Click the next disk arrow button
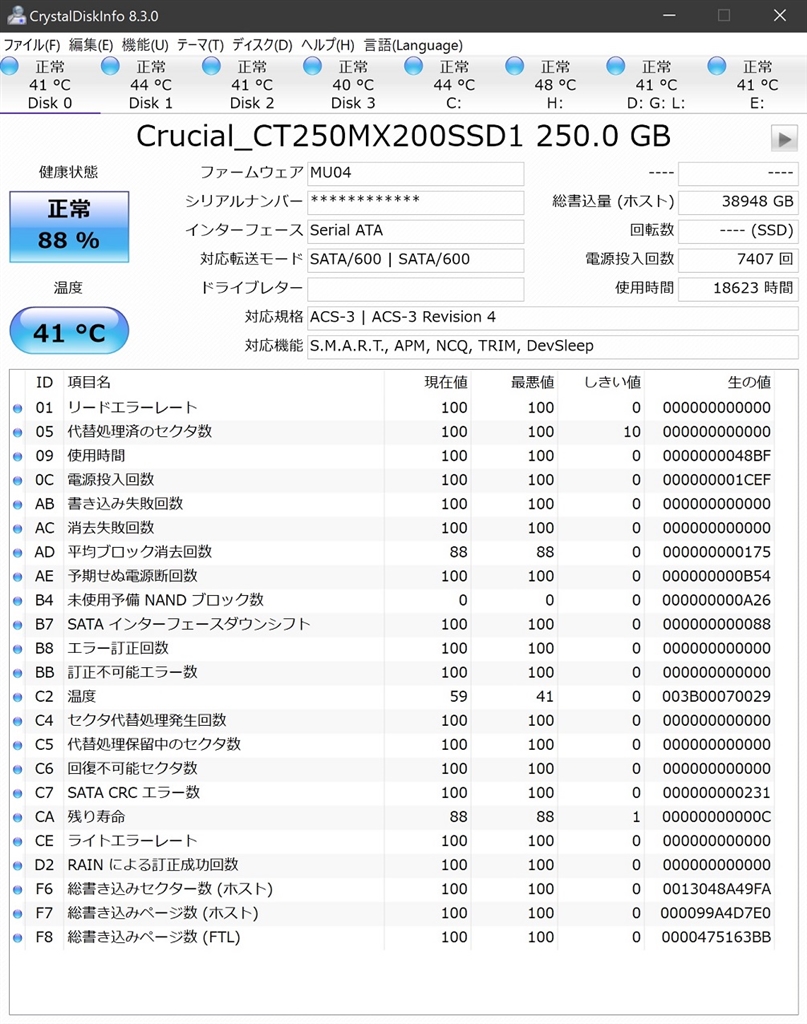This screenshot has width=807, height=1024. 784,138
